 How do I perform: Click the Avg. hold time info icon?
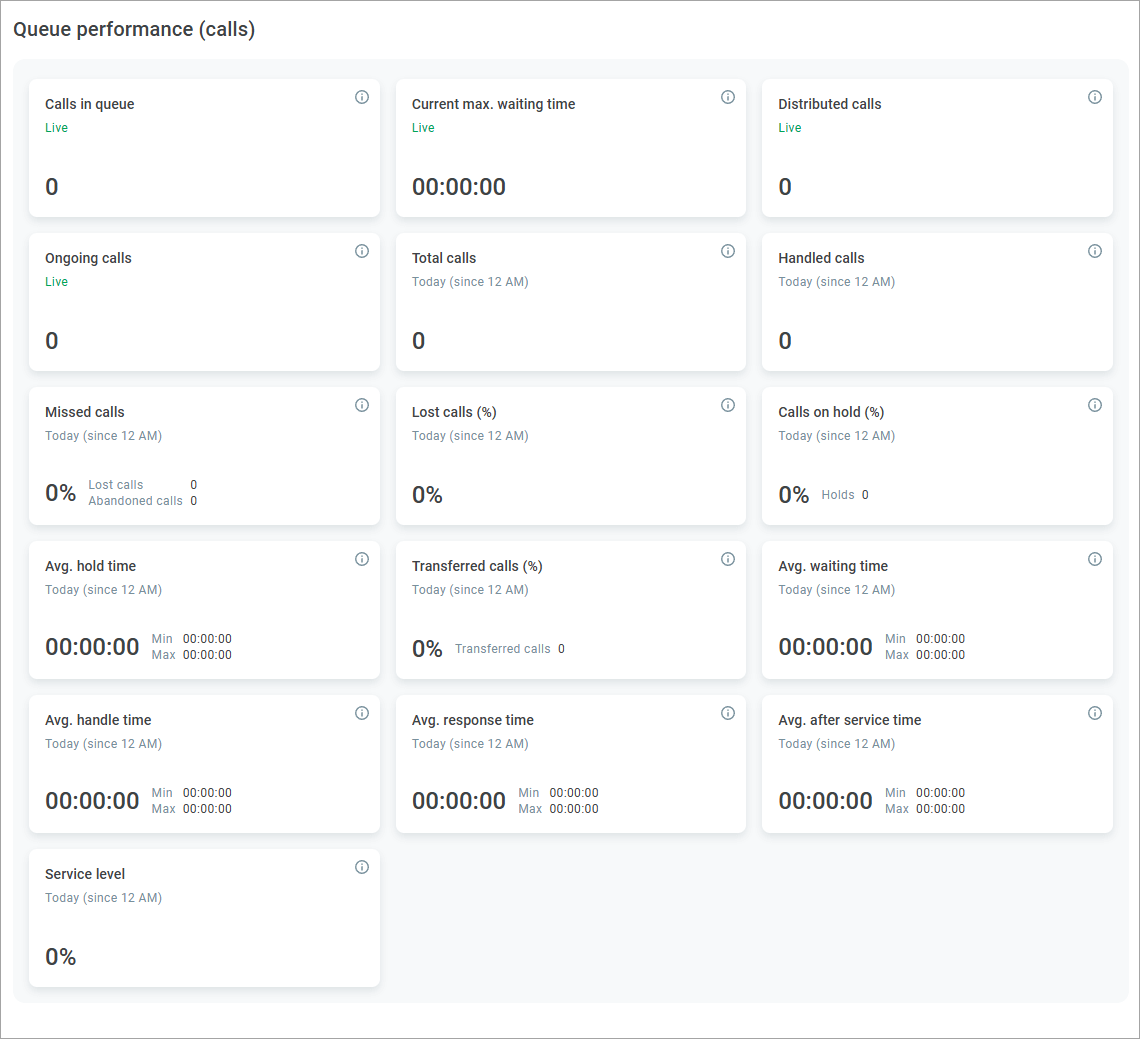coord(361,559)
